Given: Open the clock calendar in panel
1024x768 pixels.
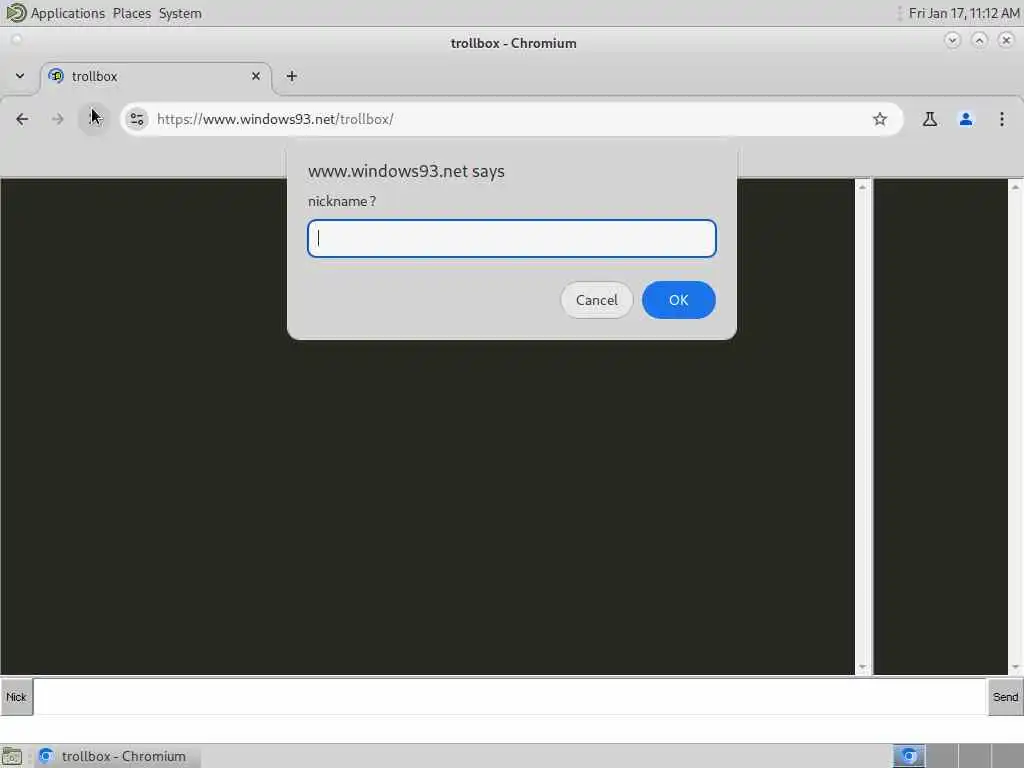Looking at the screenshot, I should click(x=963, y=13).
